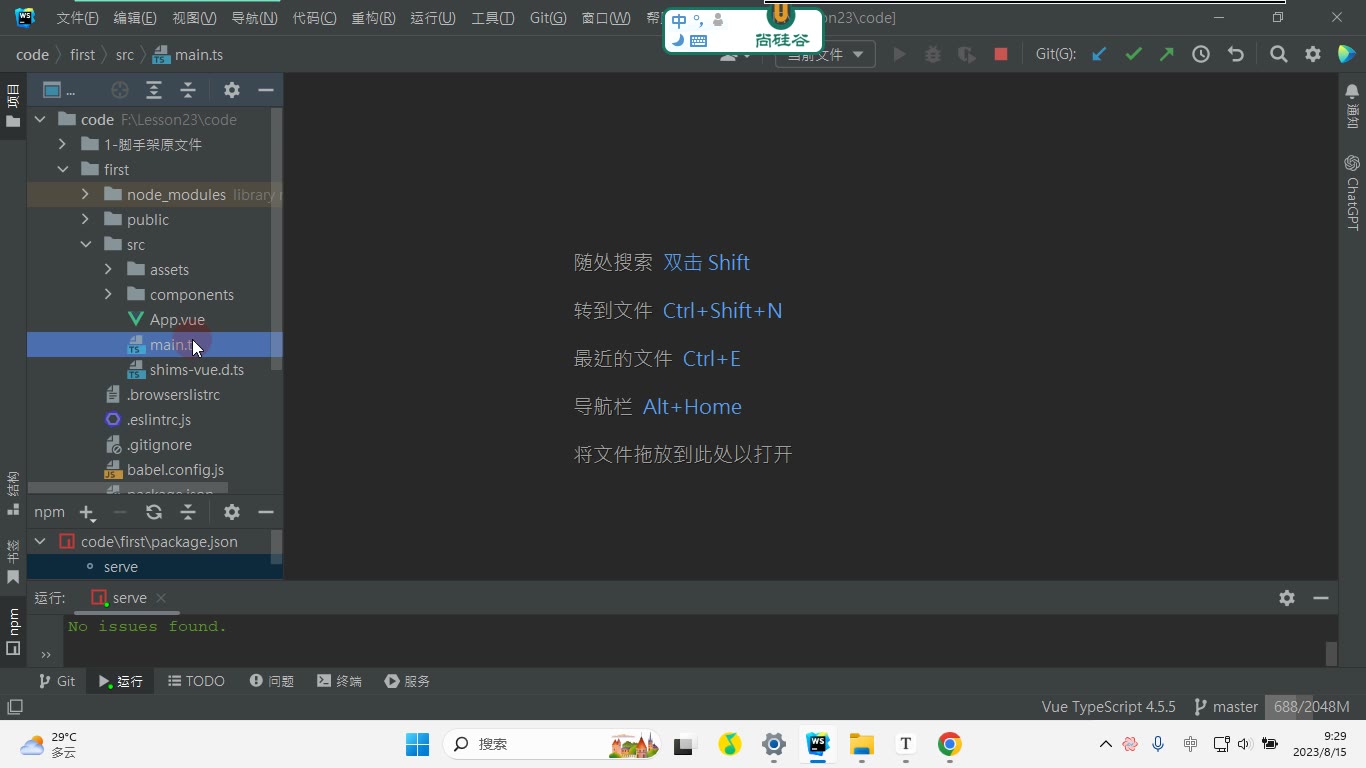Image resolution: width=1366 pixels, height=768 pixels.
Task: Collapse all in project tree
Action: point(188,90)
